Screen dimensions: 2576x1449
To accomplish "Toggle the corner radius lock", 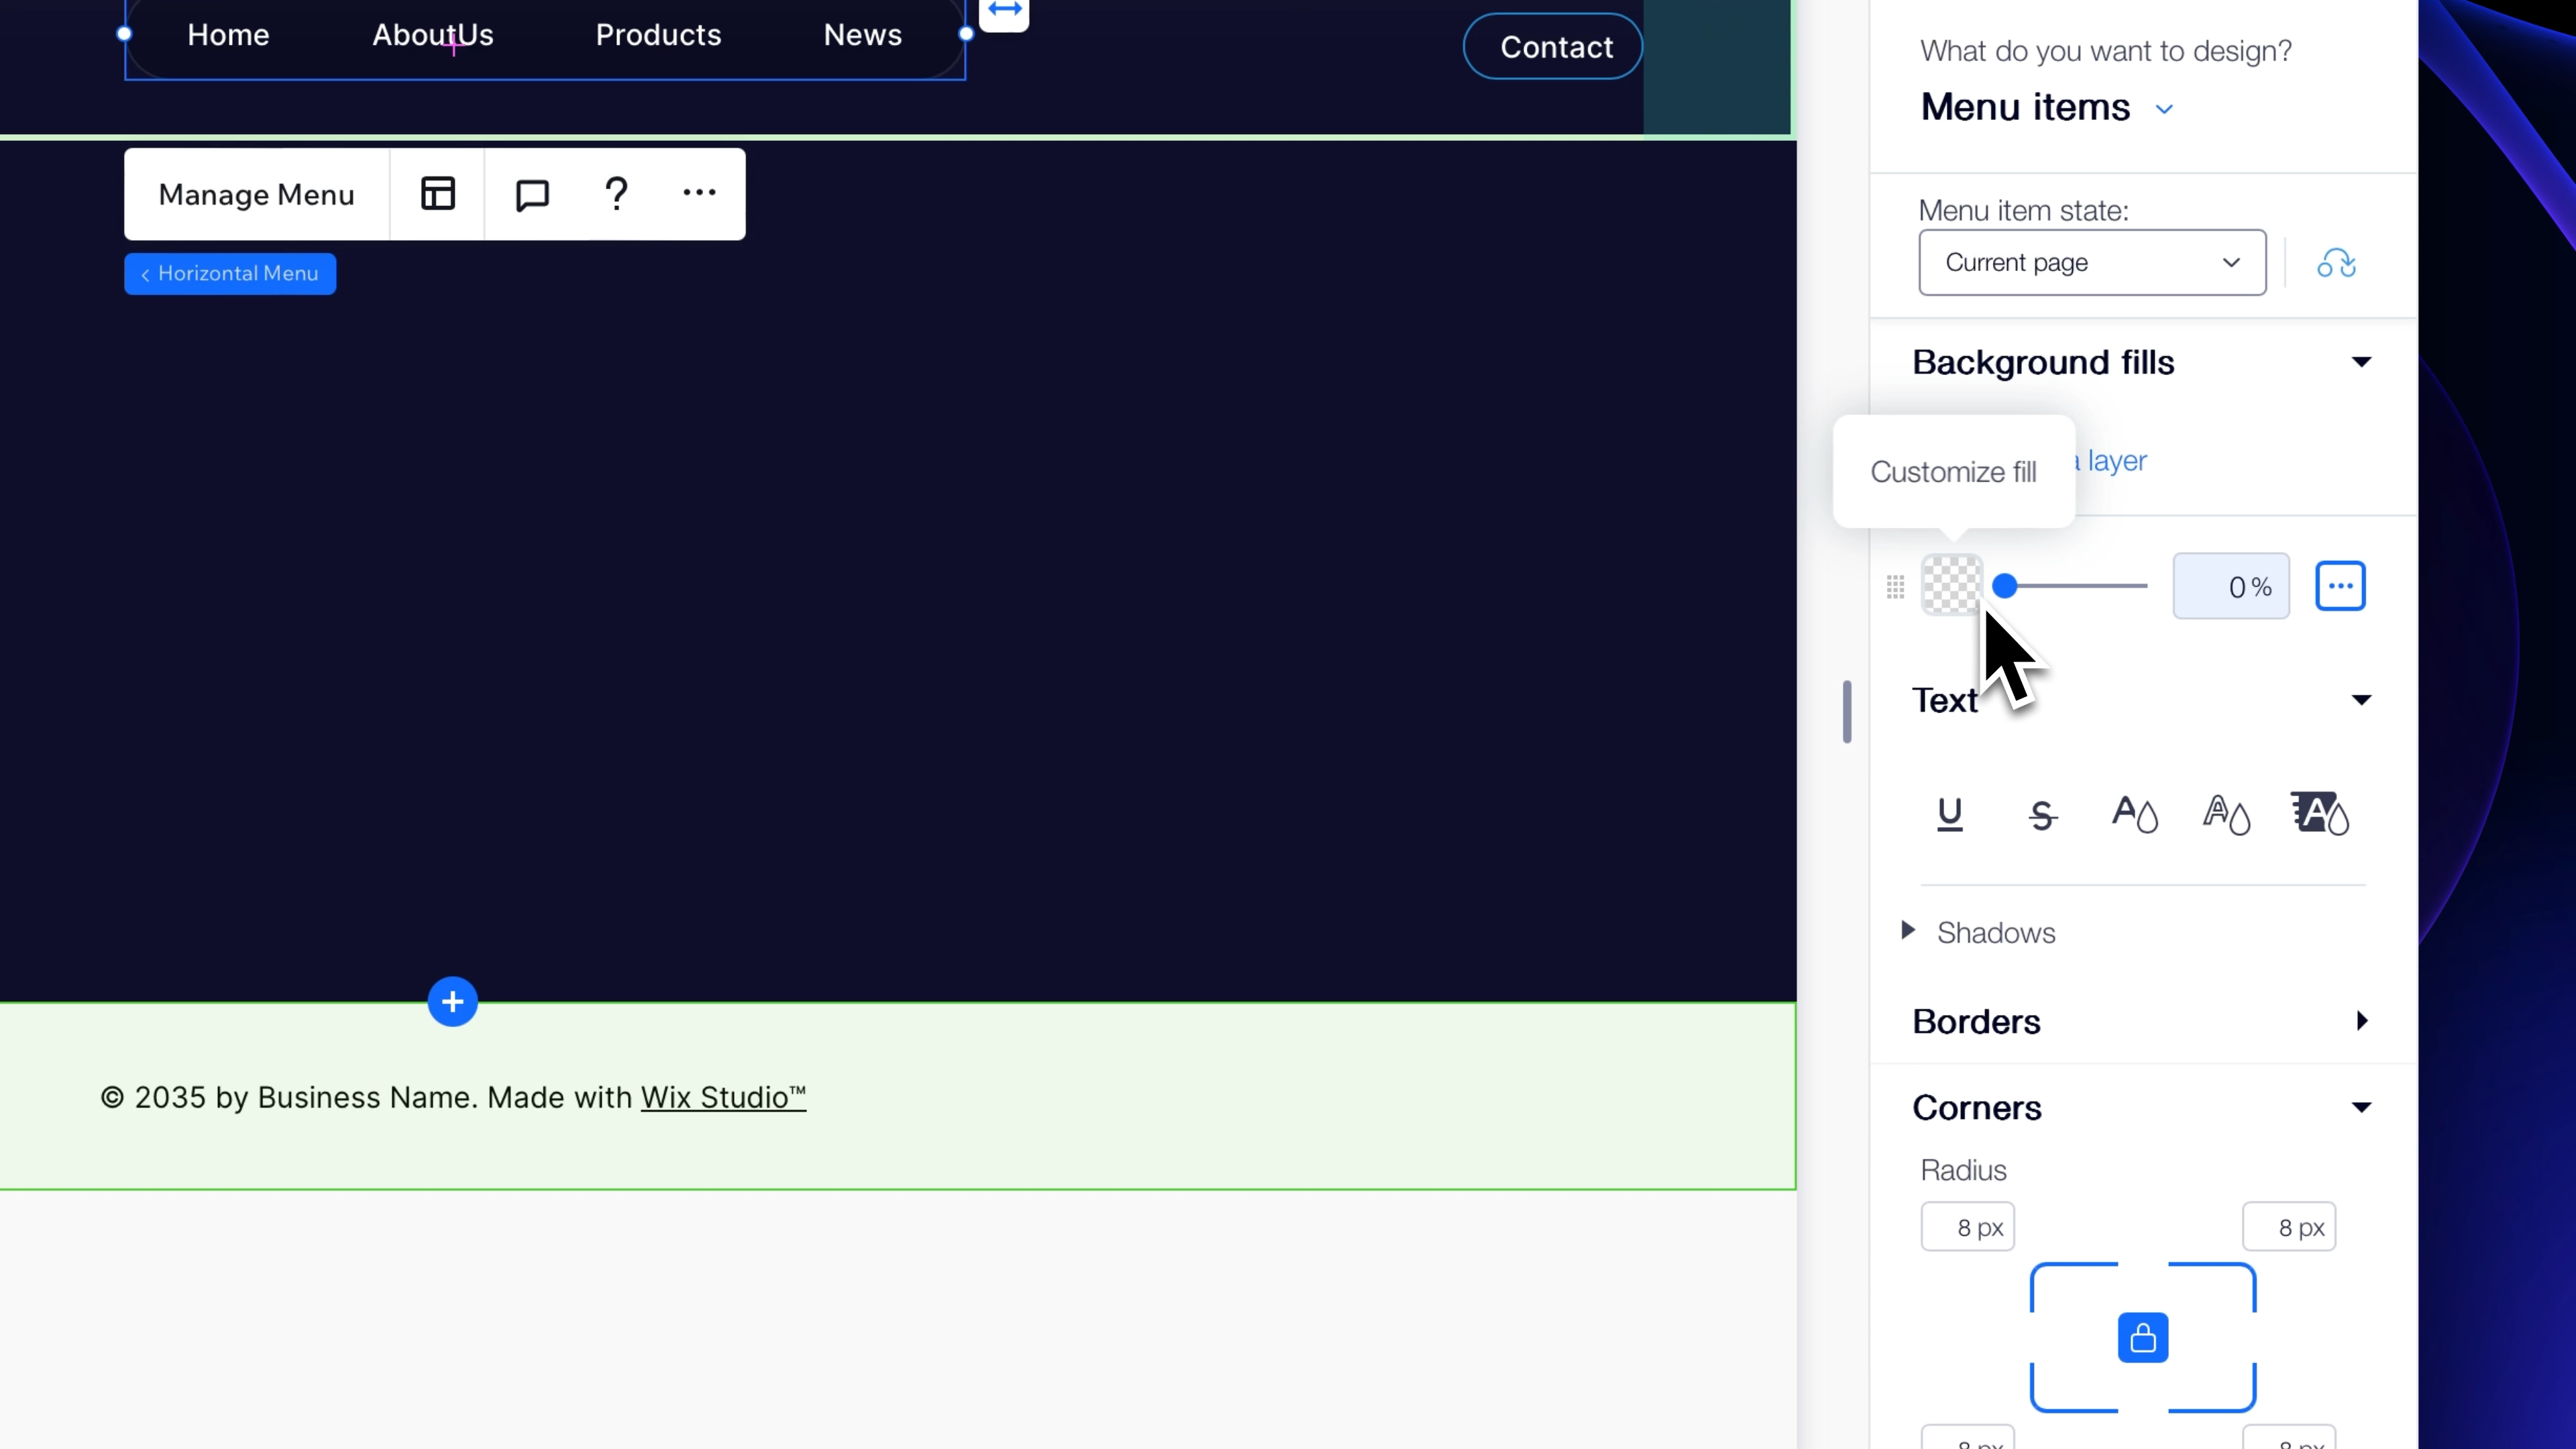I will (x=2142, y=1338).
